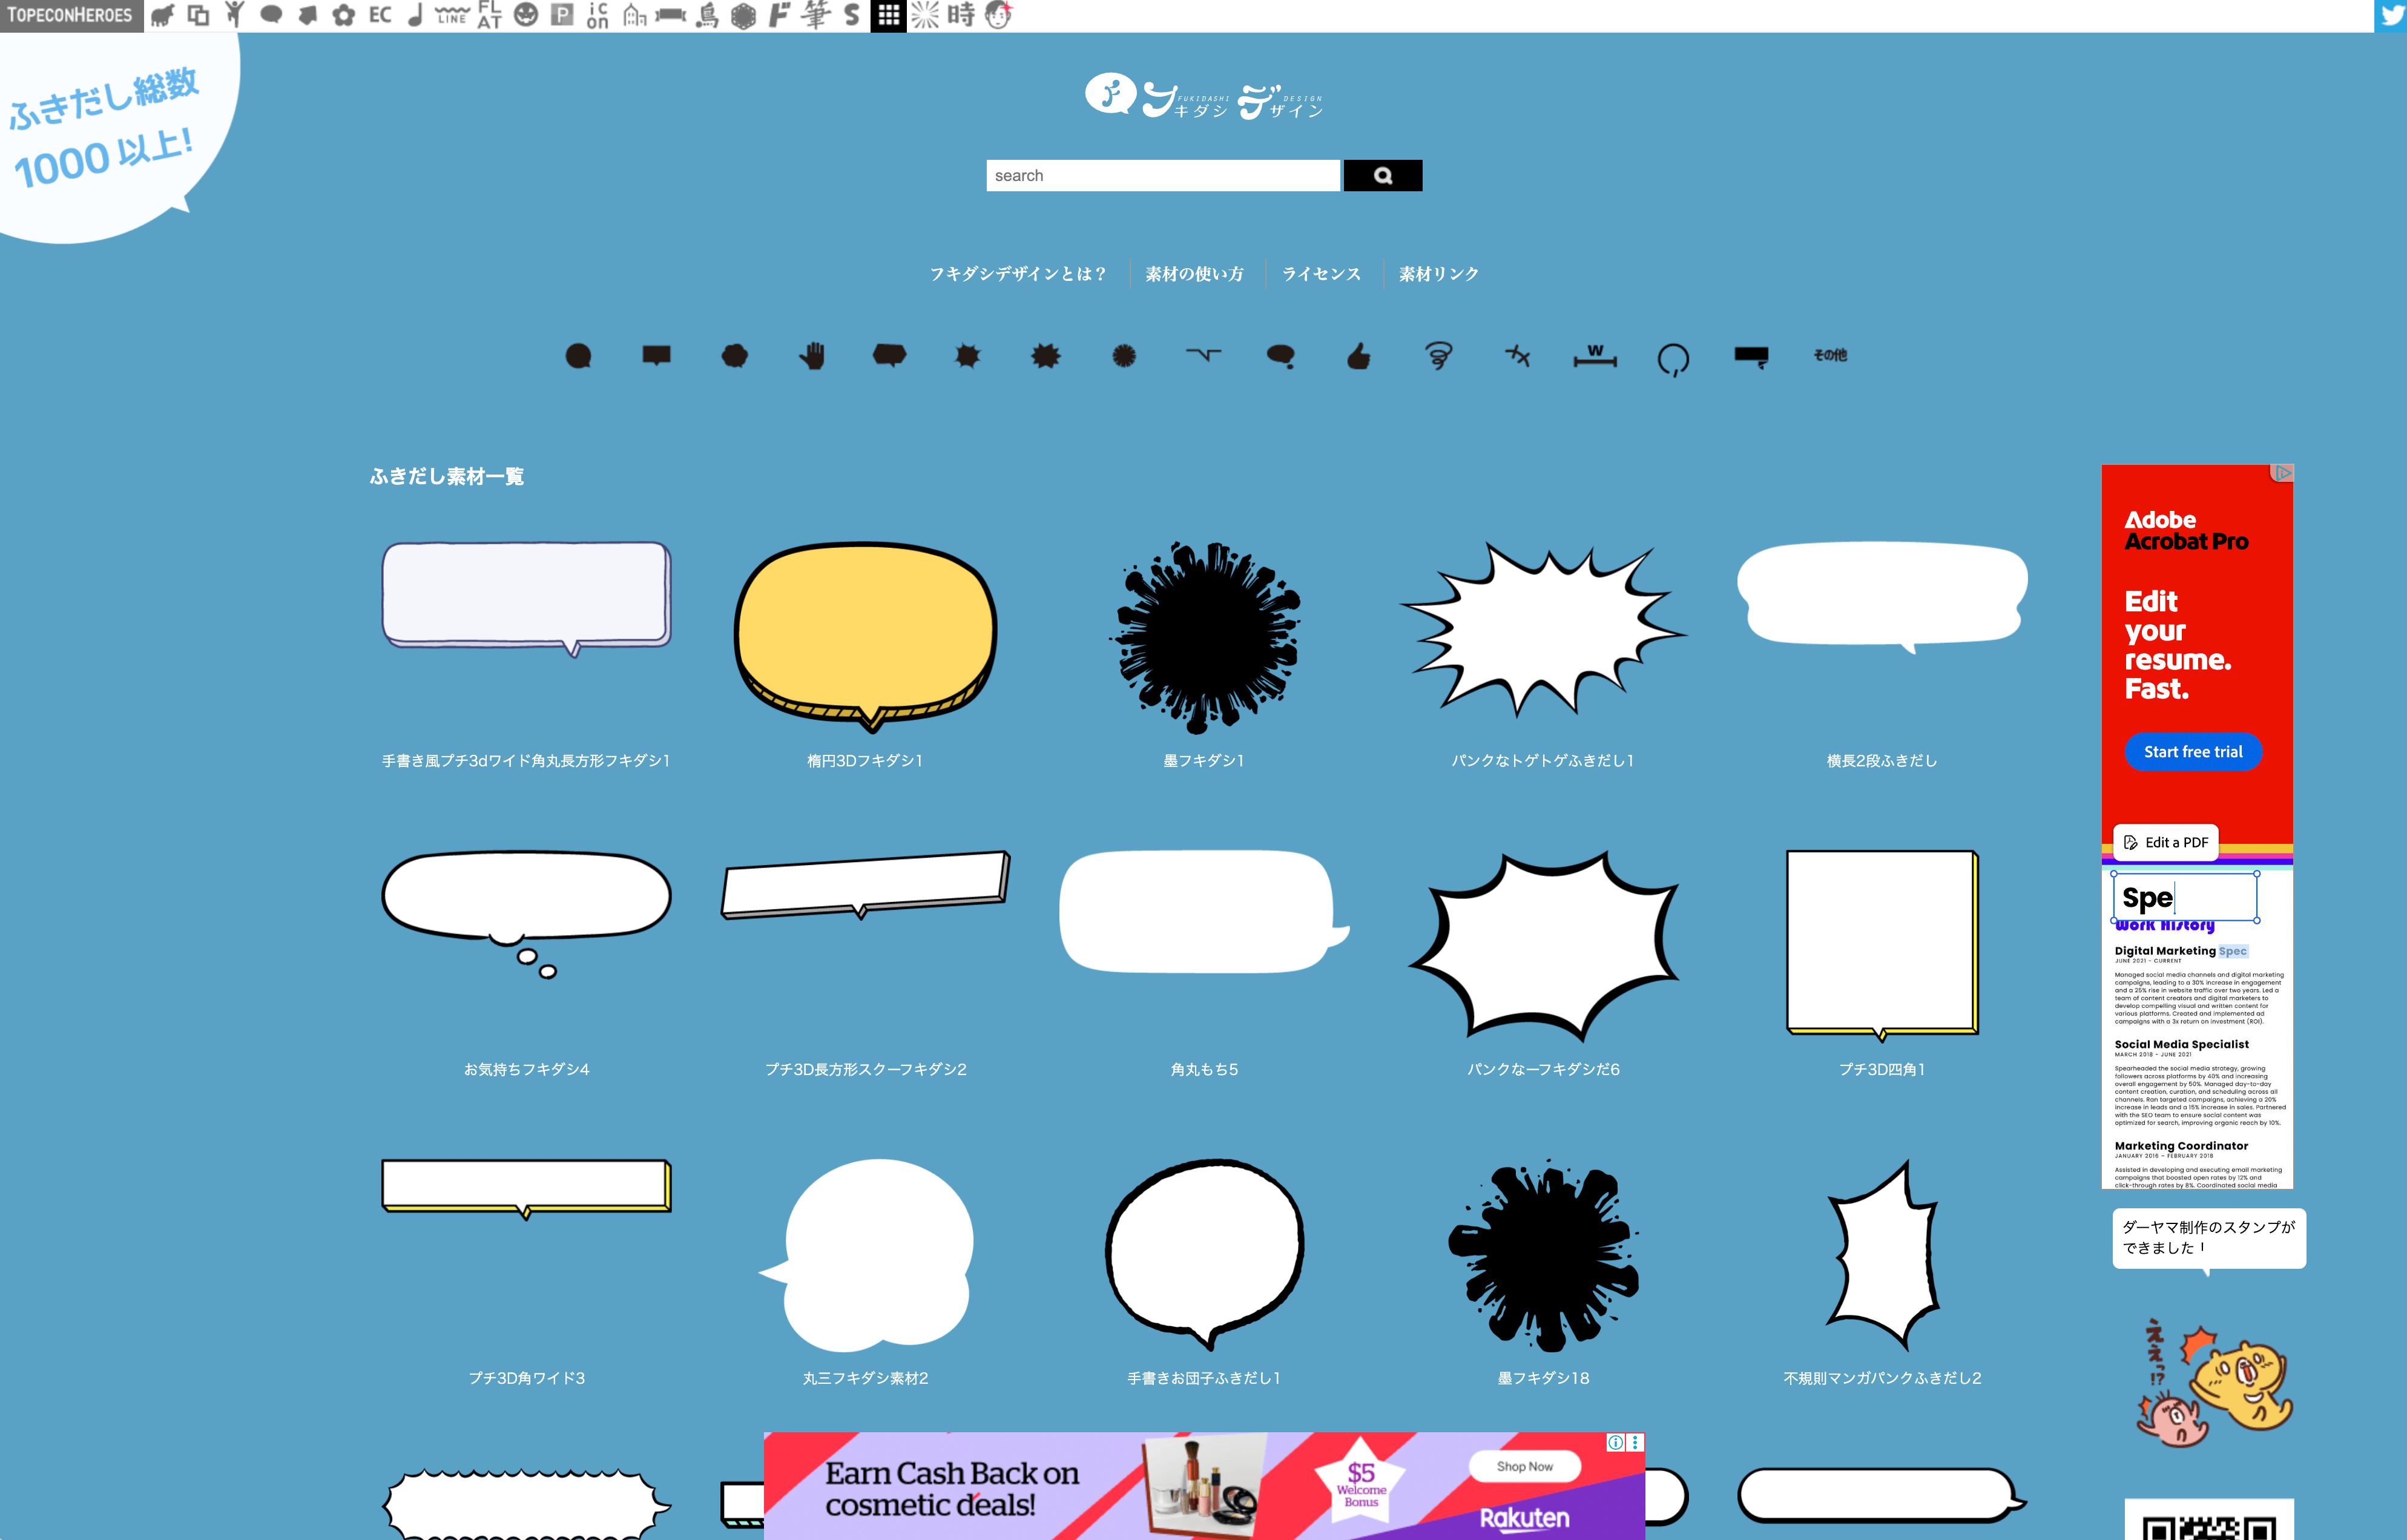Select the tornado scribble category icon
2407x1540 pixels.
(1438, 356)
